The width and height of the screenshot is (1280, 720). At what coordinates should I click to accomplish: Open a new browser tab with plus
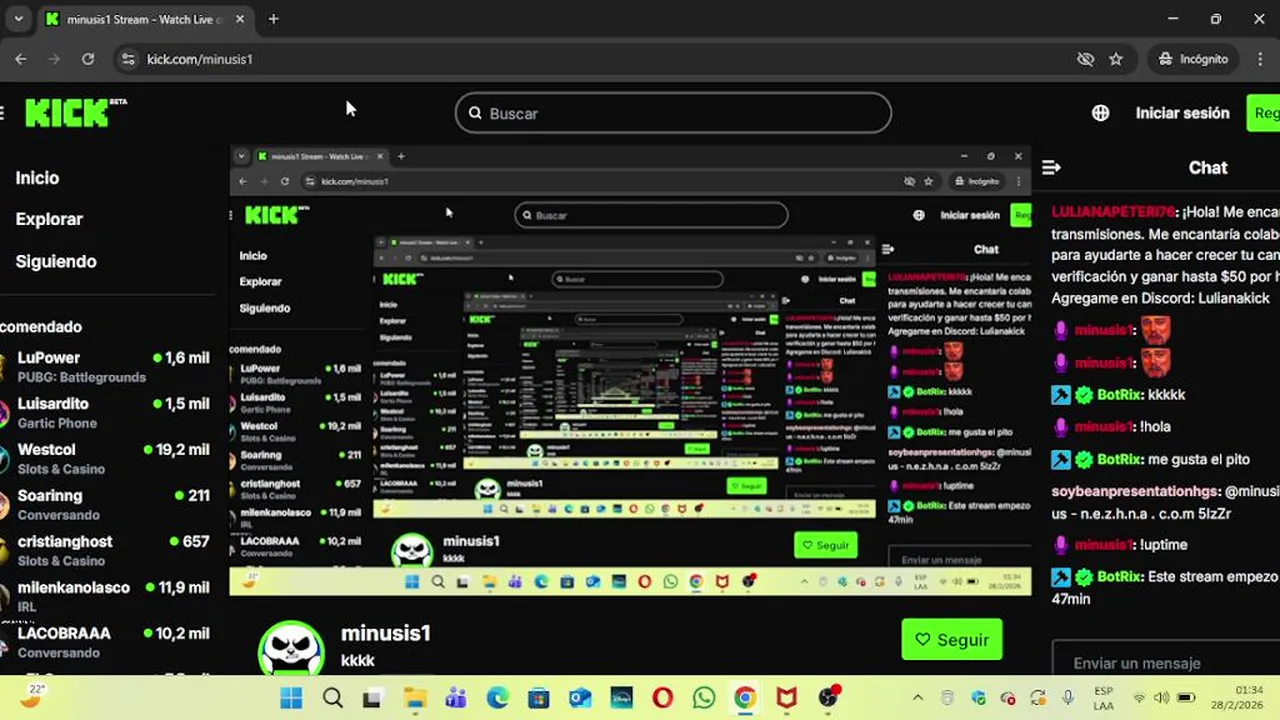click(x=273, y=19)
